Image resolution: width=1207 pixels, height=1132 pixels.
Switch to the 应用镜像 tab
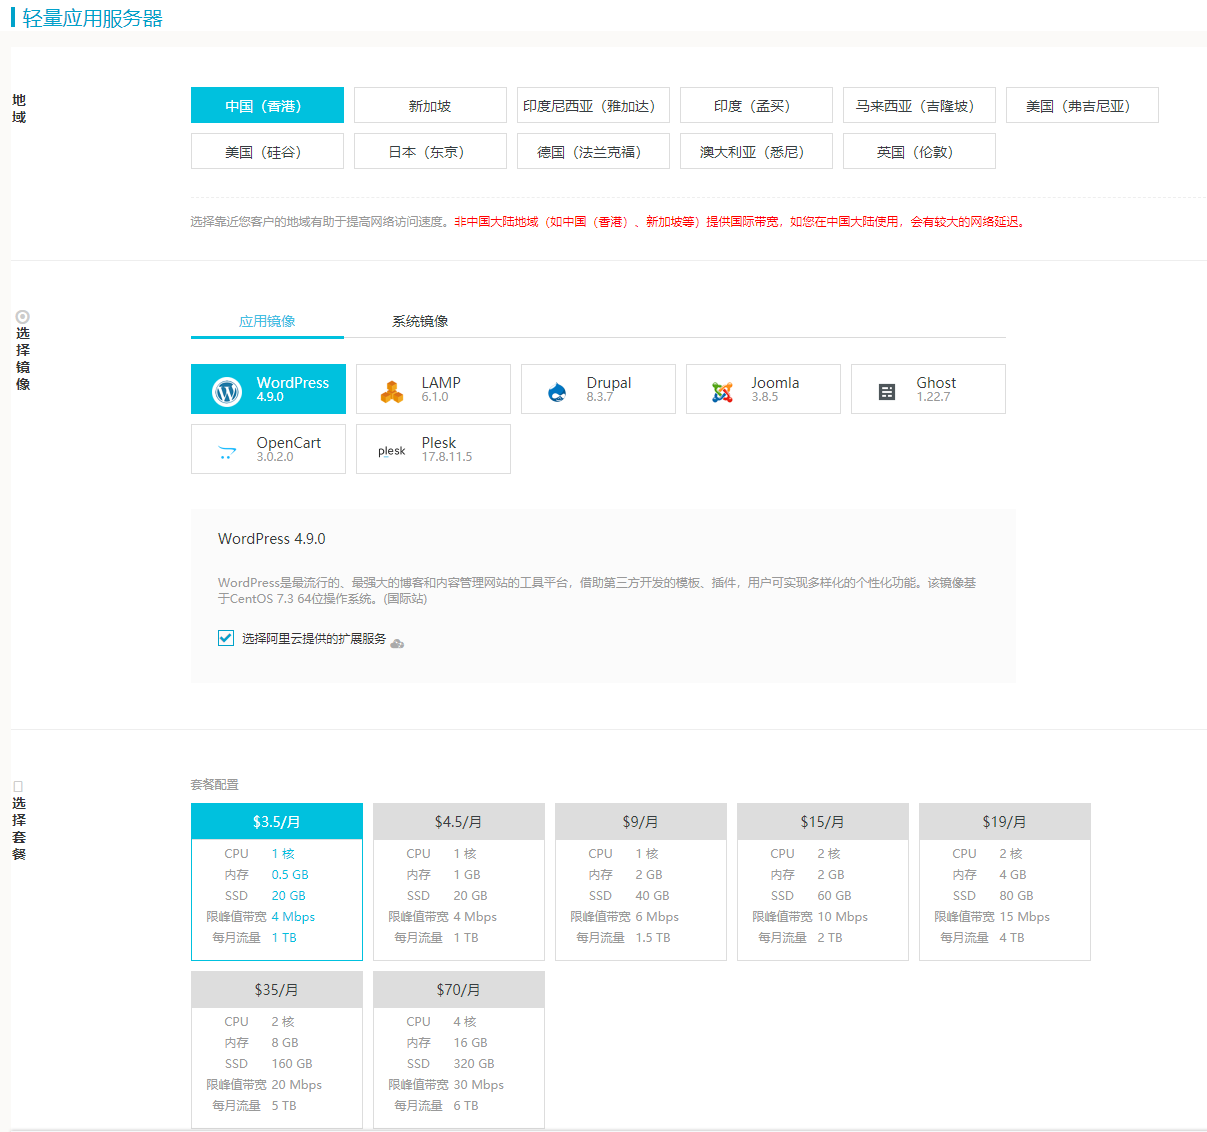267,321
